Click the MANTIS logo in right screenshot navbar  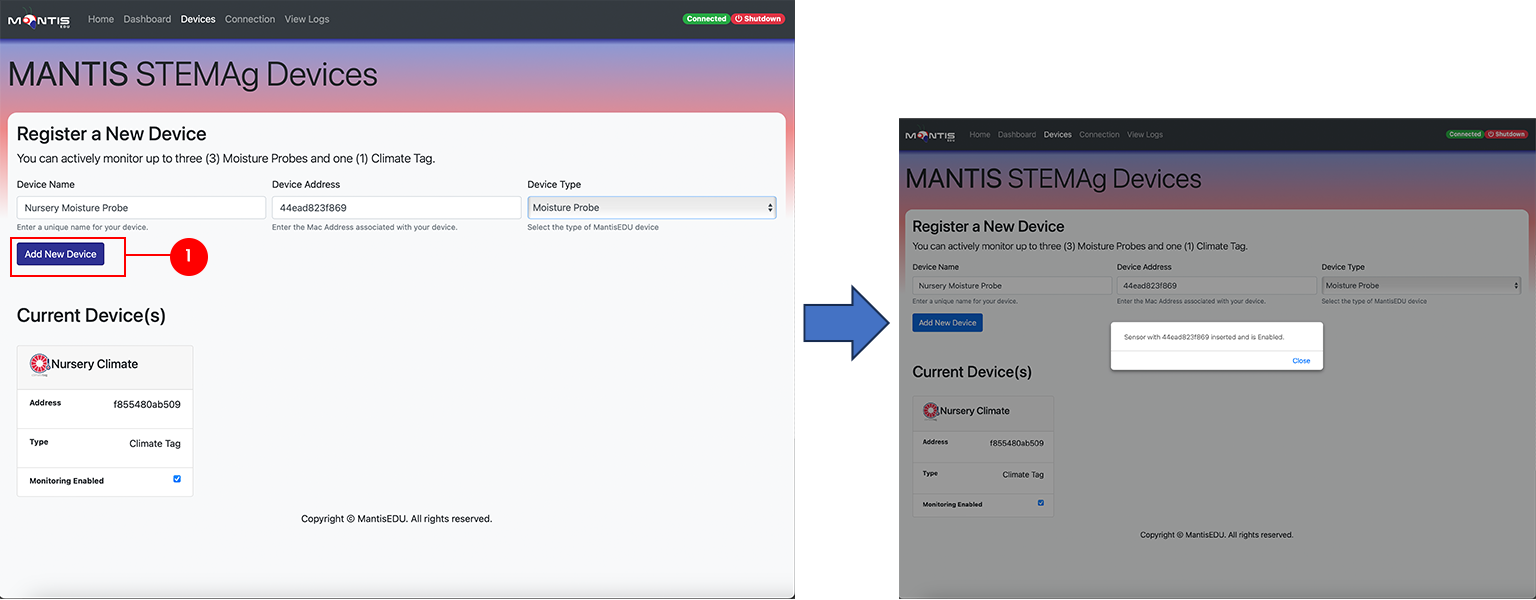930,135
